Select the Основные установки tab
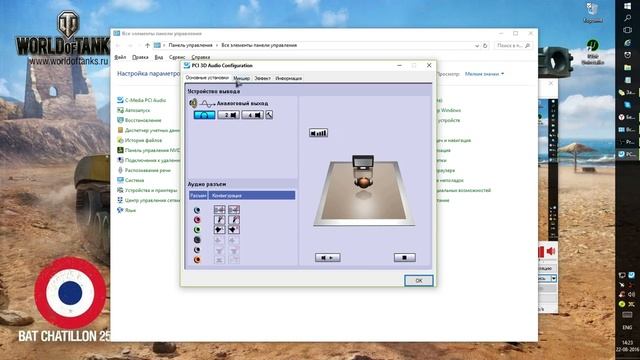The height and width of the screenshot is (360, 640). tap(207, 78)
